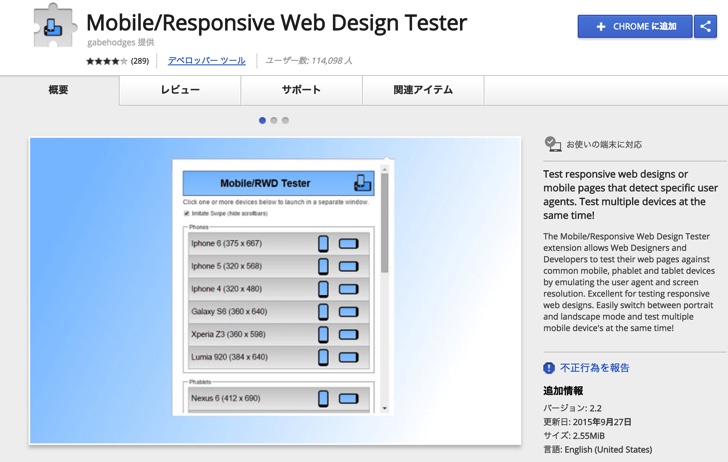The height and width of the screenshot is (462, 728).
Task: Click the star rating display
Action: tap(106, 61)
